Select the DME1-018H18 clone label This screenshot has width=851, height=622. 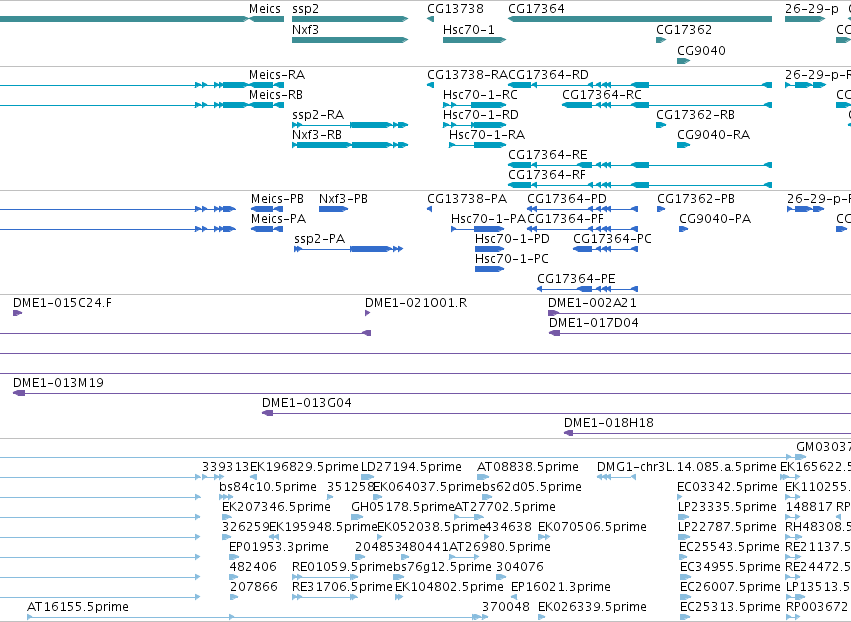609,423
